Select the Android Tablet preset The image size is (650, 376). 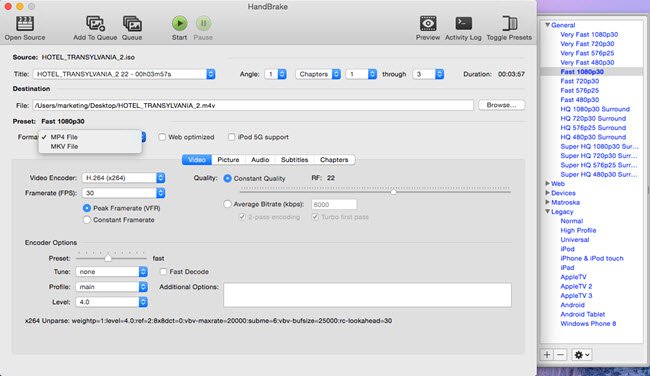(x=582, y=314)
